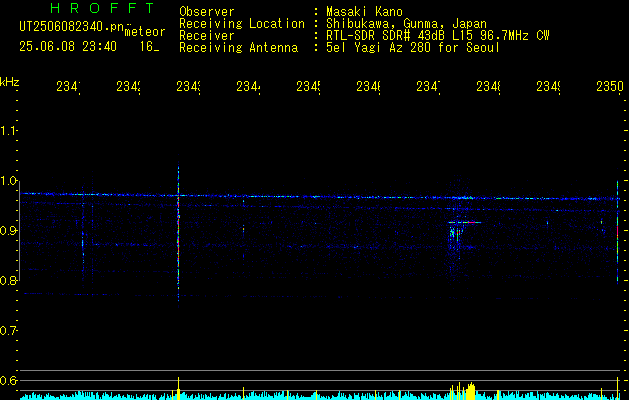
Task: Click the 0.8 frequency axis label
Action: pyautogui.click(x=8, y=281)
